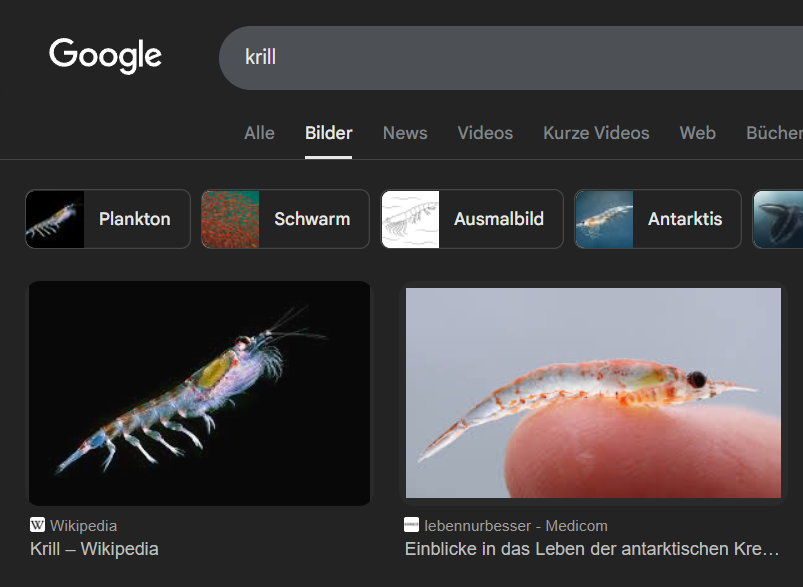803x587 pixels.
Task: Open the Kurze Videos tab
Action: [x=596, y=133]
